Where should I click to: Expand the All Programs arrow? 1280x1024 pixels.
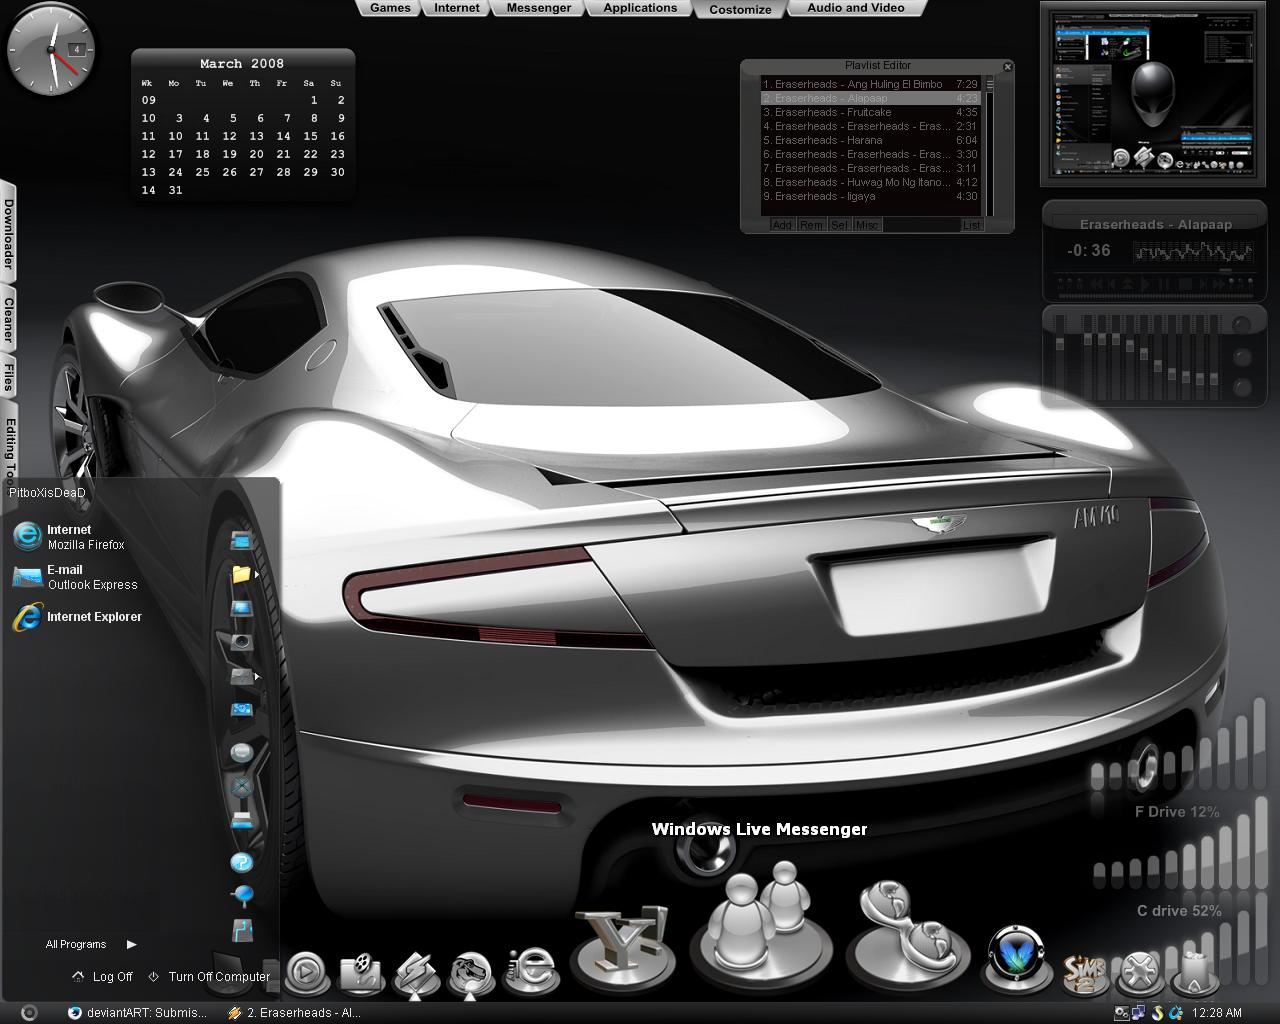131,944
